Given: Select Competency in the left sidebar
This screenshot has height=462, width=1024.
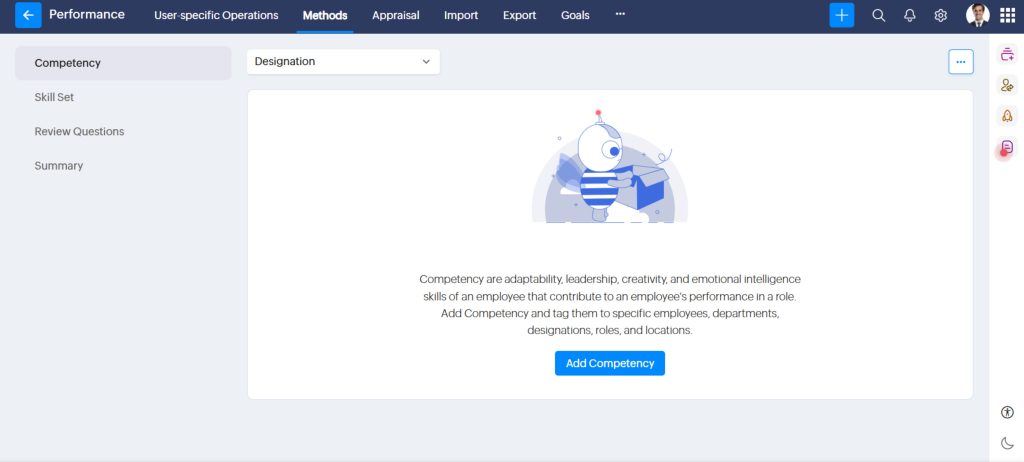Looking at the screenshot, I should 123,63.
